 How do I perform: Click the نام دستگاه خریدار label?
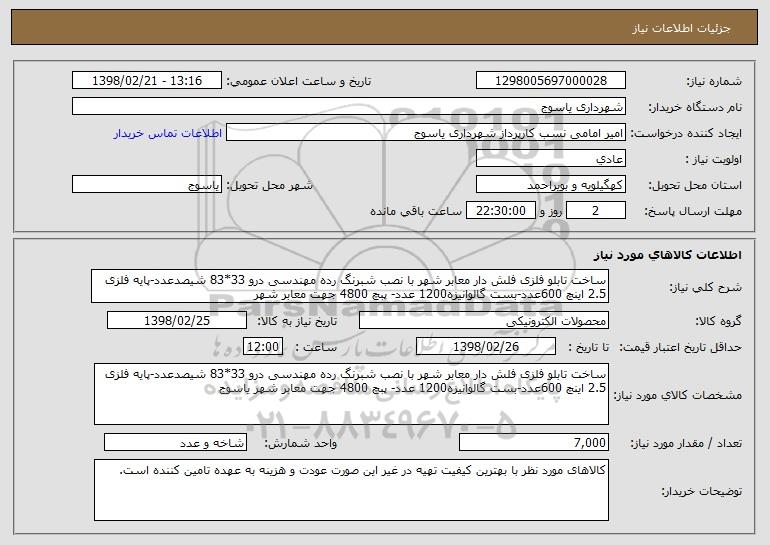[x=695, y=107]
